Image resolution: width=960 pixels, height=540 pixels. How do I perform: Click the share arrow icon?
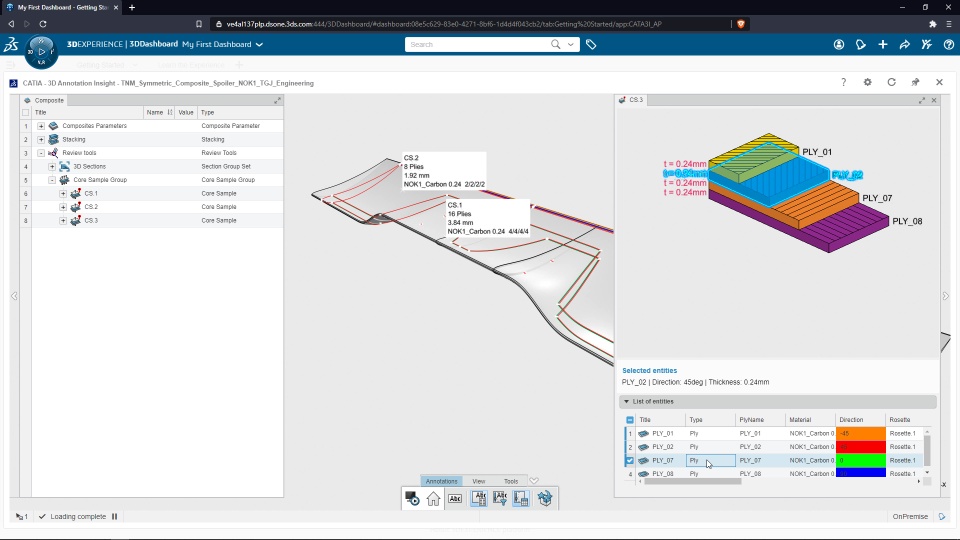pyautogui.click(x=905, y=44)
